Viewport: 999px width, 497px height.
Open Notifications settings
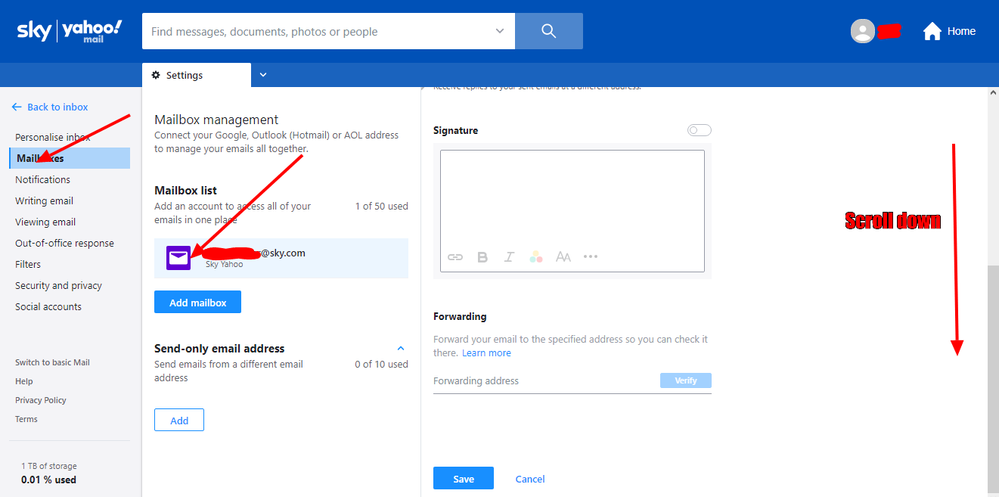(x=43, y=180)
